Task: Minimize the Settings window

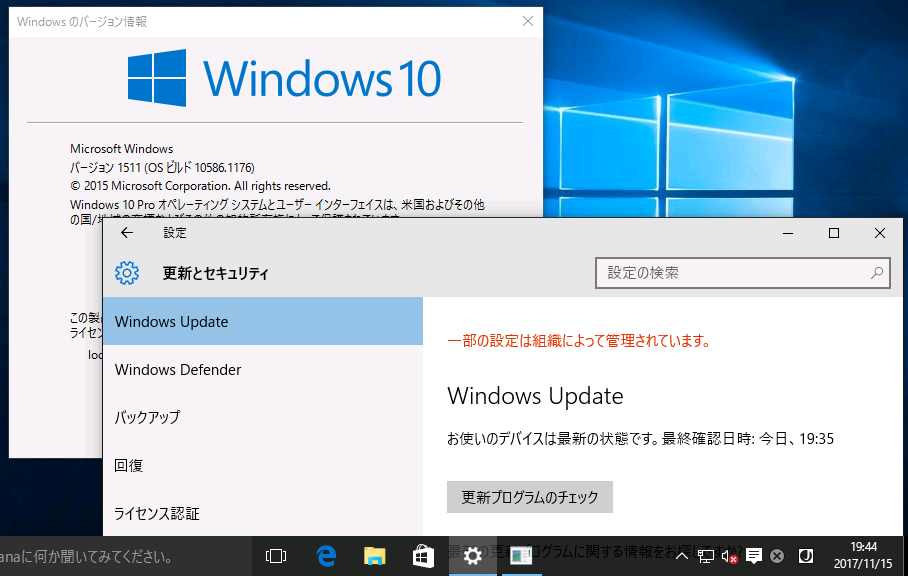Action: [x=788, y=233]
